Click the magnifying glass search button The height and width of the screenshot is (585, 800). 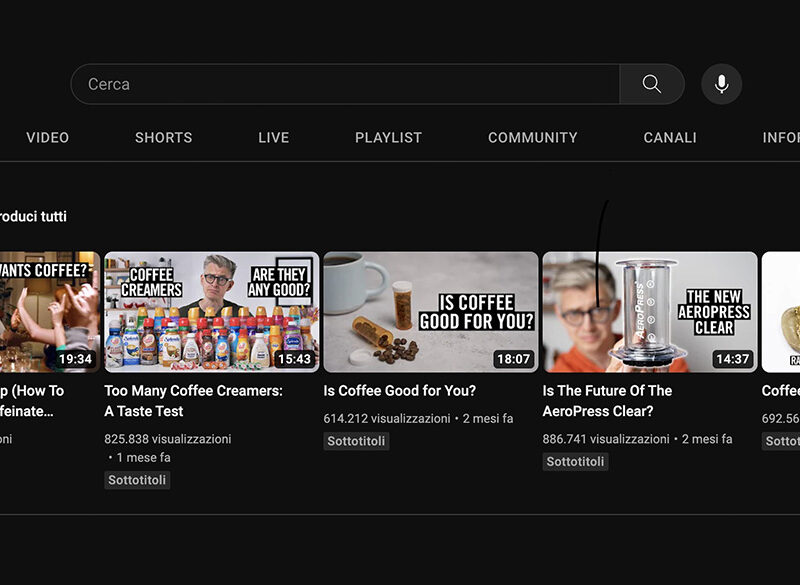click(652, 84)
